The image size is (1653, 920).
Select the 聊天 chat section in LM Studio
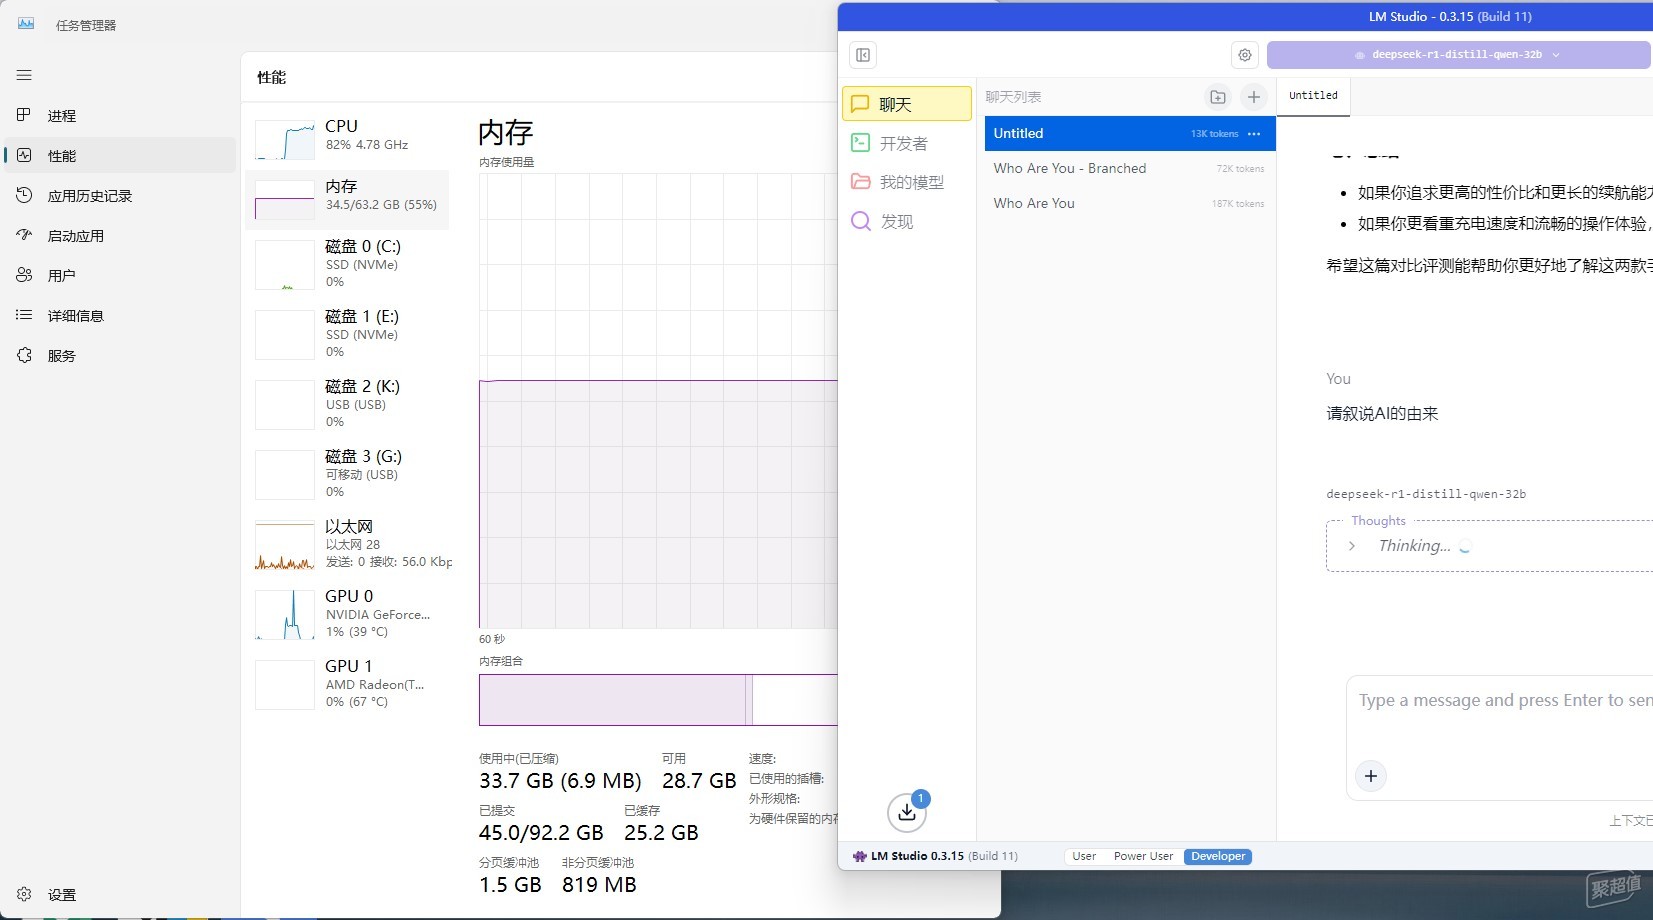tap(907, 104)
